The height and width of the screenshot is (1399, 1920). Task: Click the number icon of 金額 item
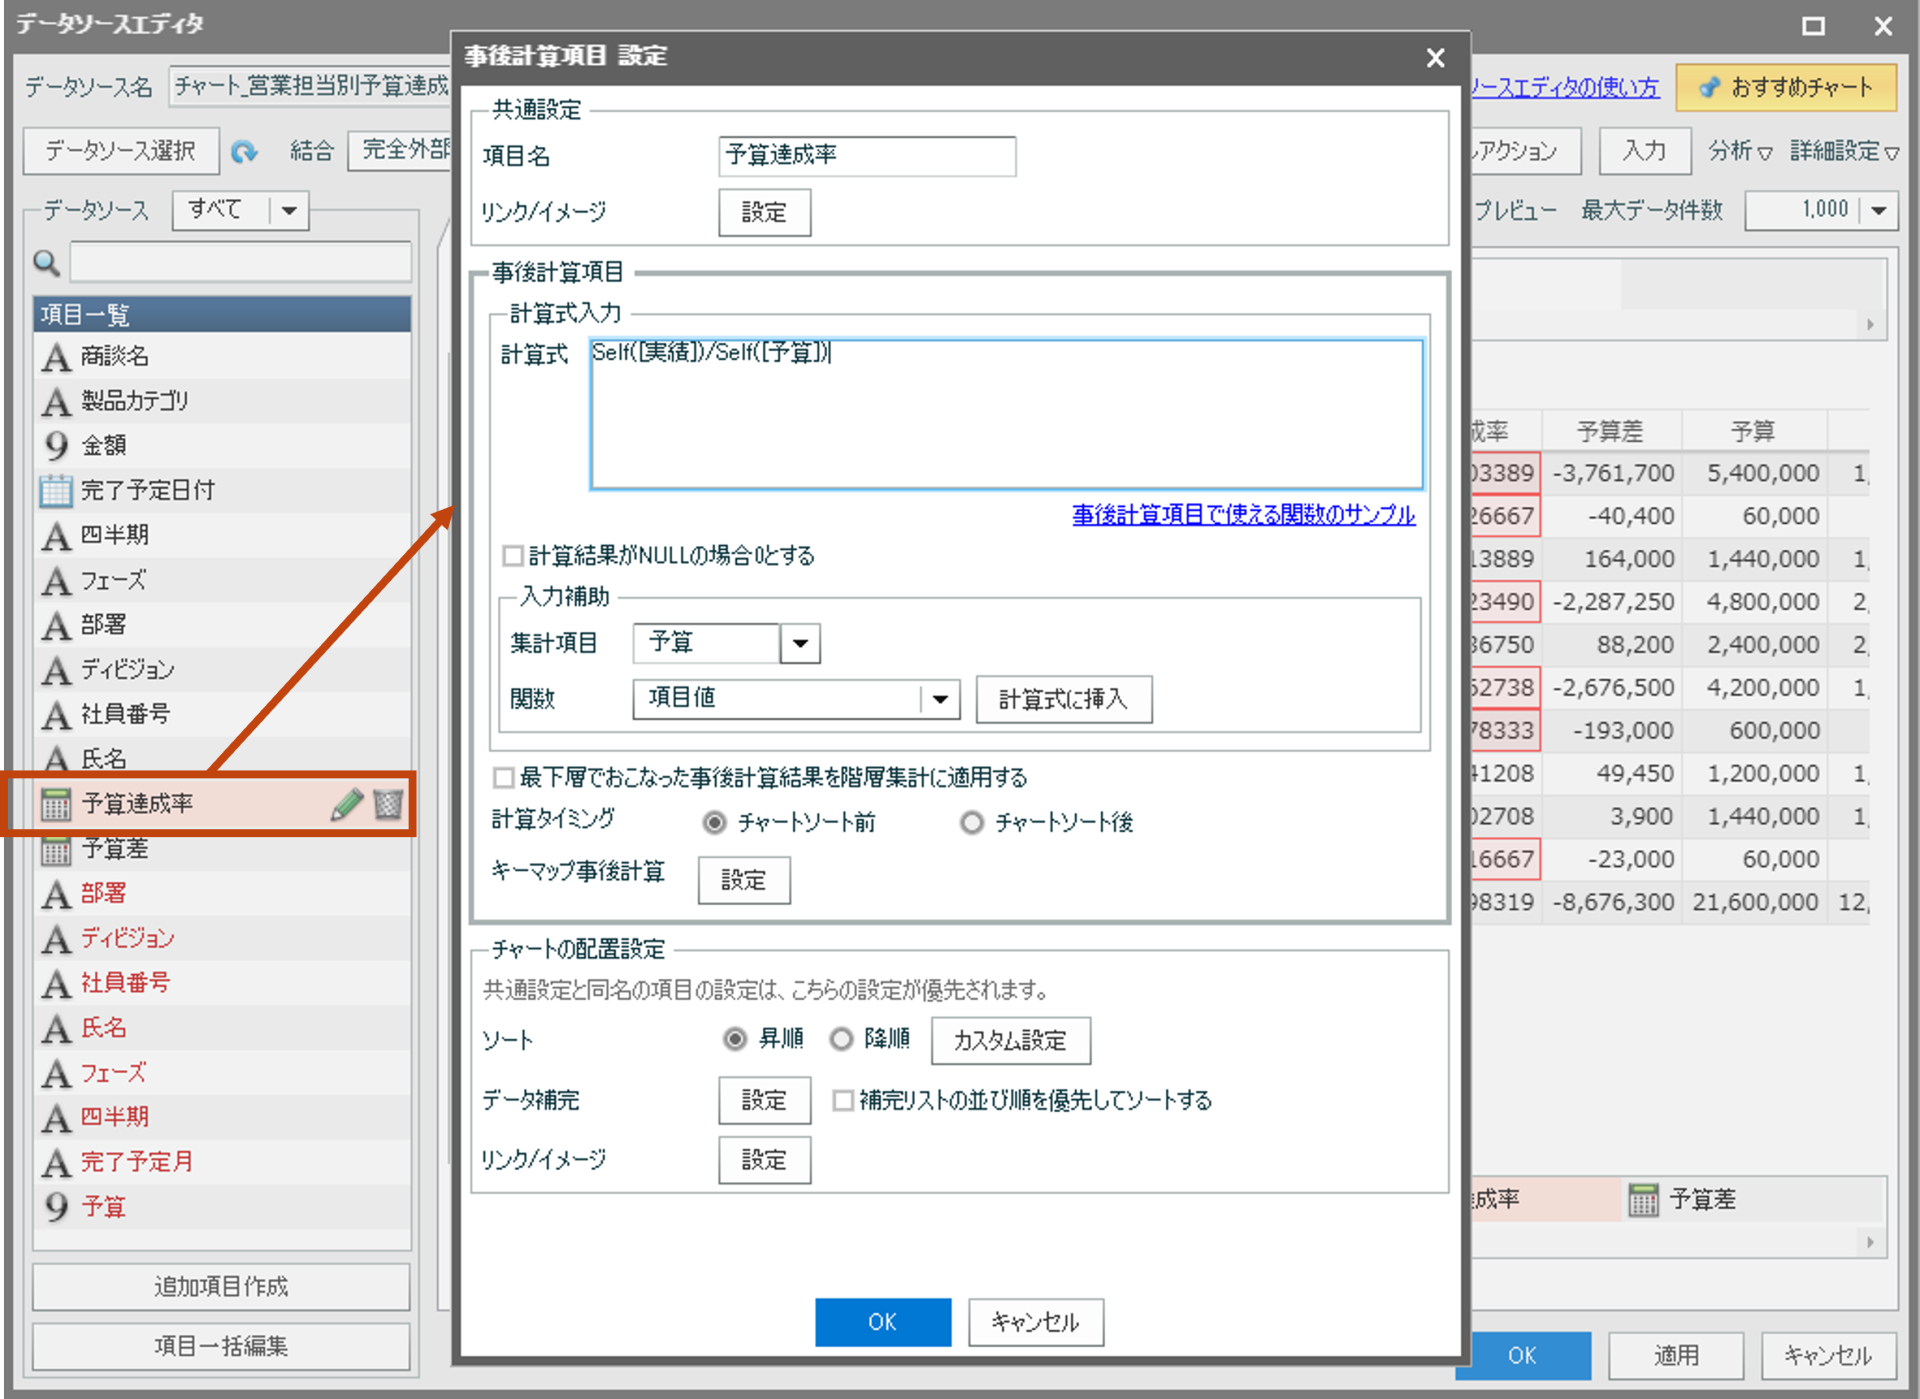(56, 445)
